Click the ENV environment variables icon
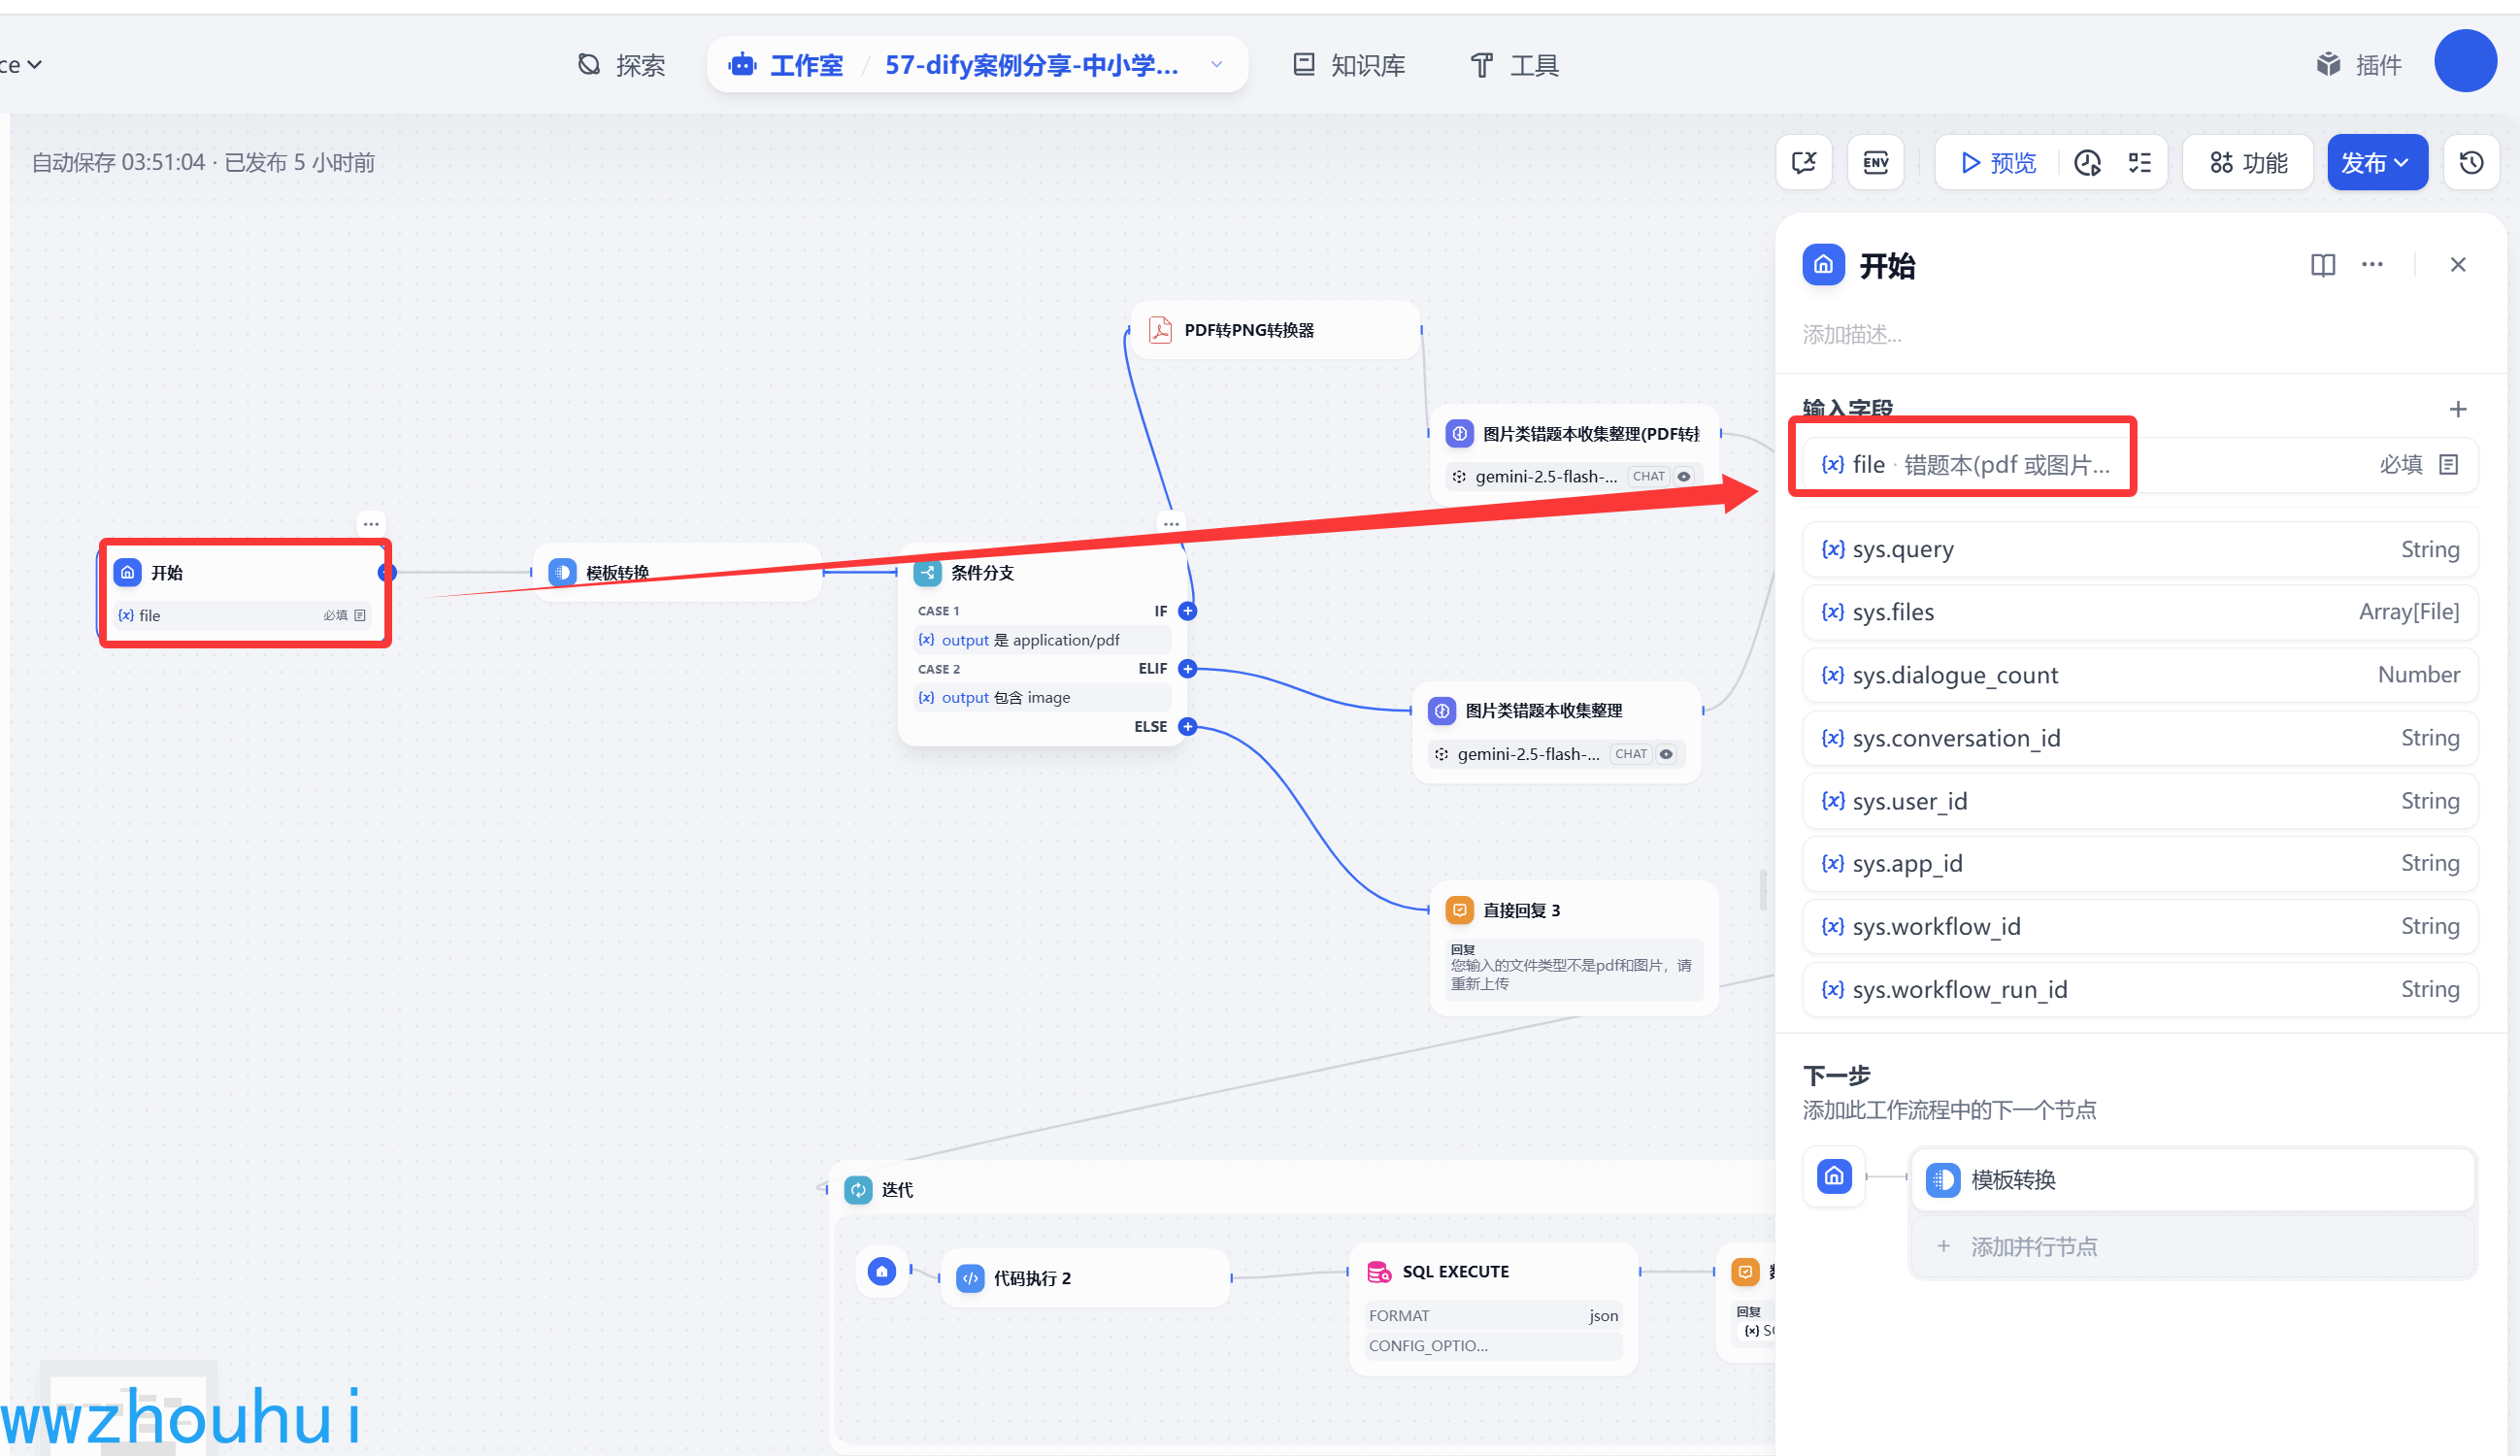Viewport: 2520px width, 1456px height. click(1875, 163)
